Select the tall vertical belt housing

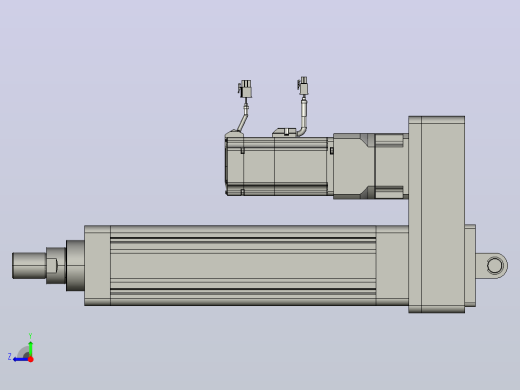(437, 214)
